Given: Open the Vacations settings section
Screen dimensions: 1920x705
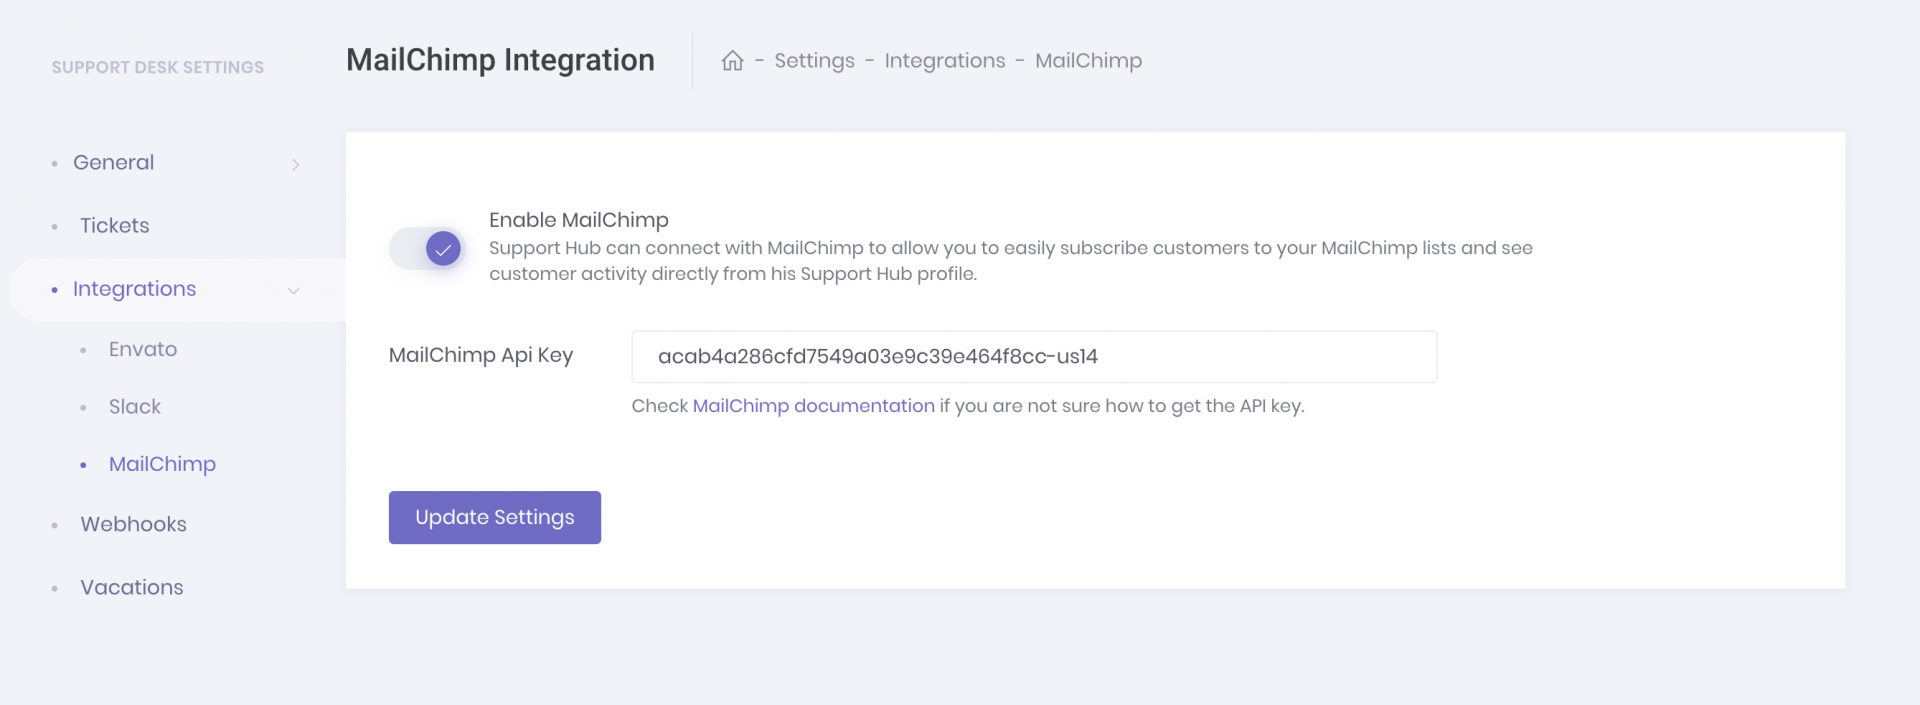Looking at the screenshot, I should [x=132, y=587].
